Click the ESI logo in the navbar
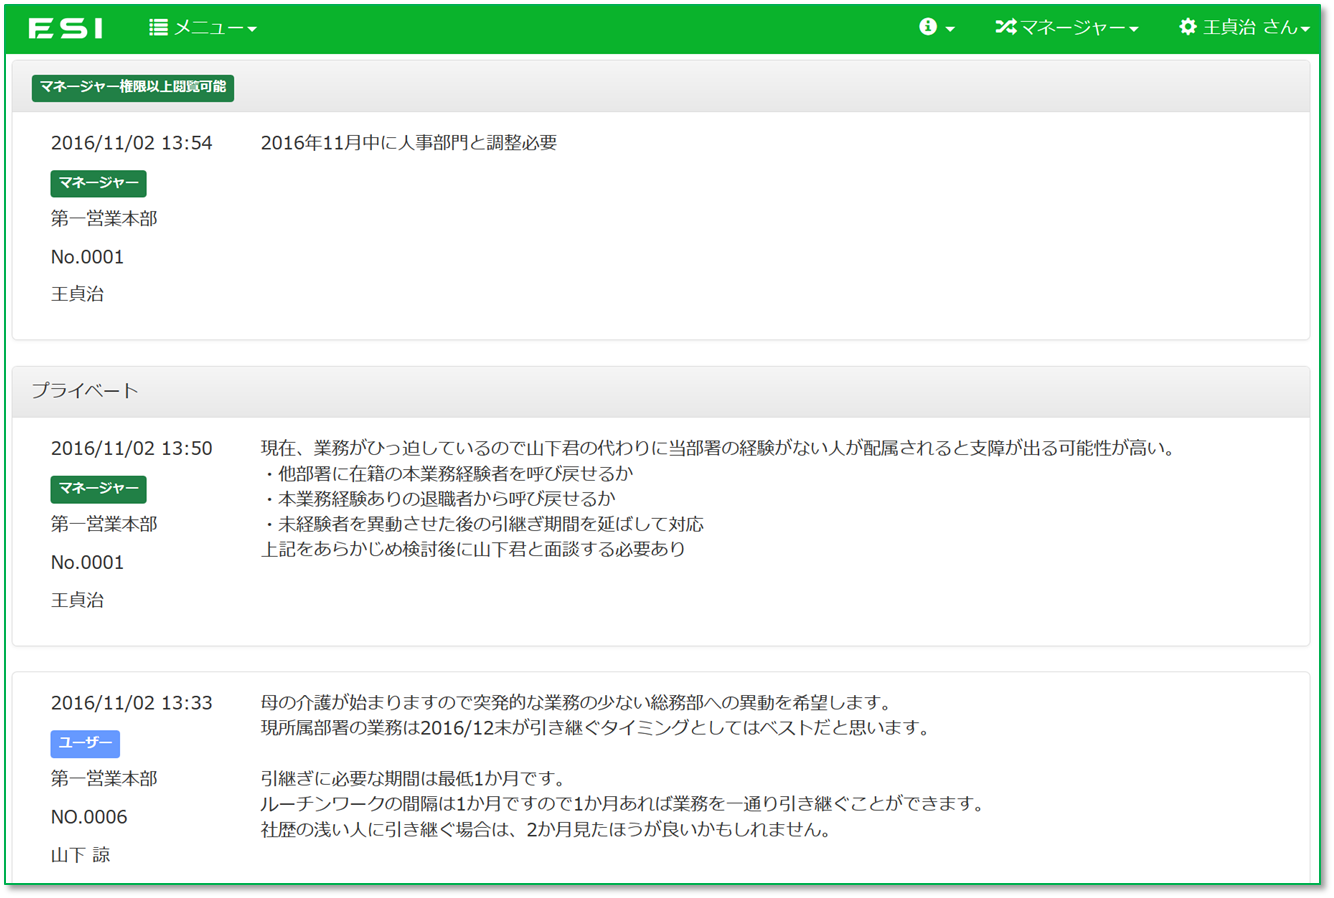The image size is (1334, 898). pos(66,28)
